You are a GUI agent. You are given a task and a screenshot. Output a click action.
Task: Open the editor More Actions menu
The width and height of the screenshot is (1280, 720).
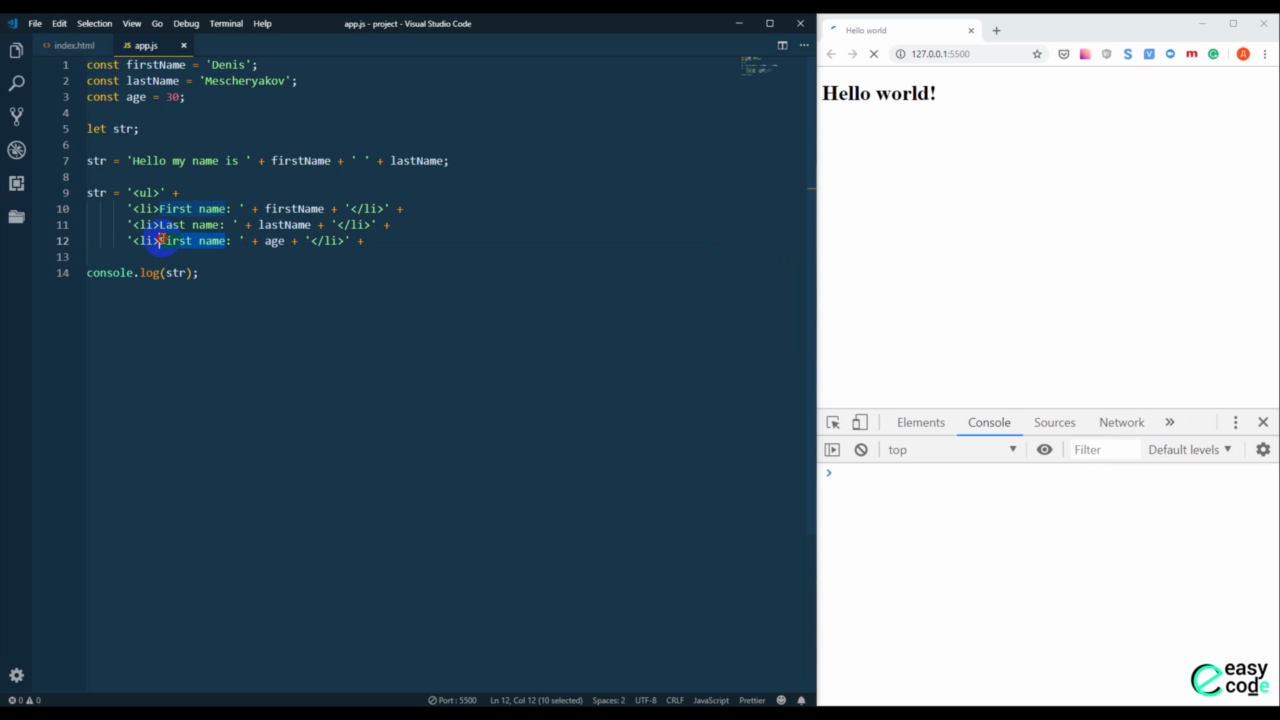pyautogui.click(x=803, y=45)
